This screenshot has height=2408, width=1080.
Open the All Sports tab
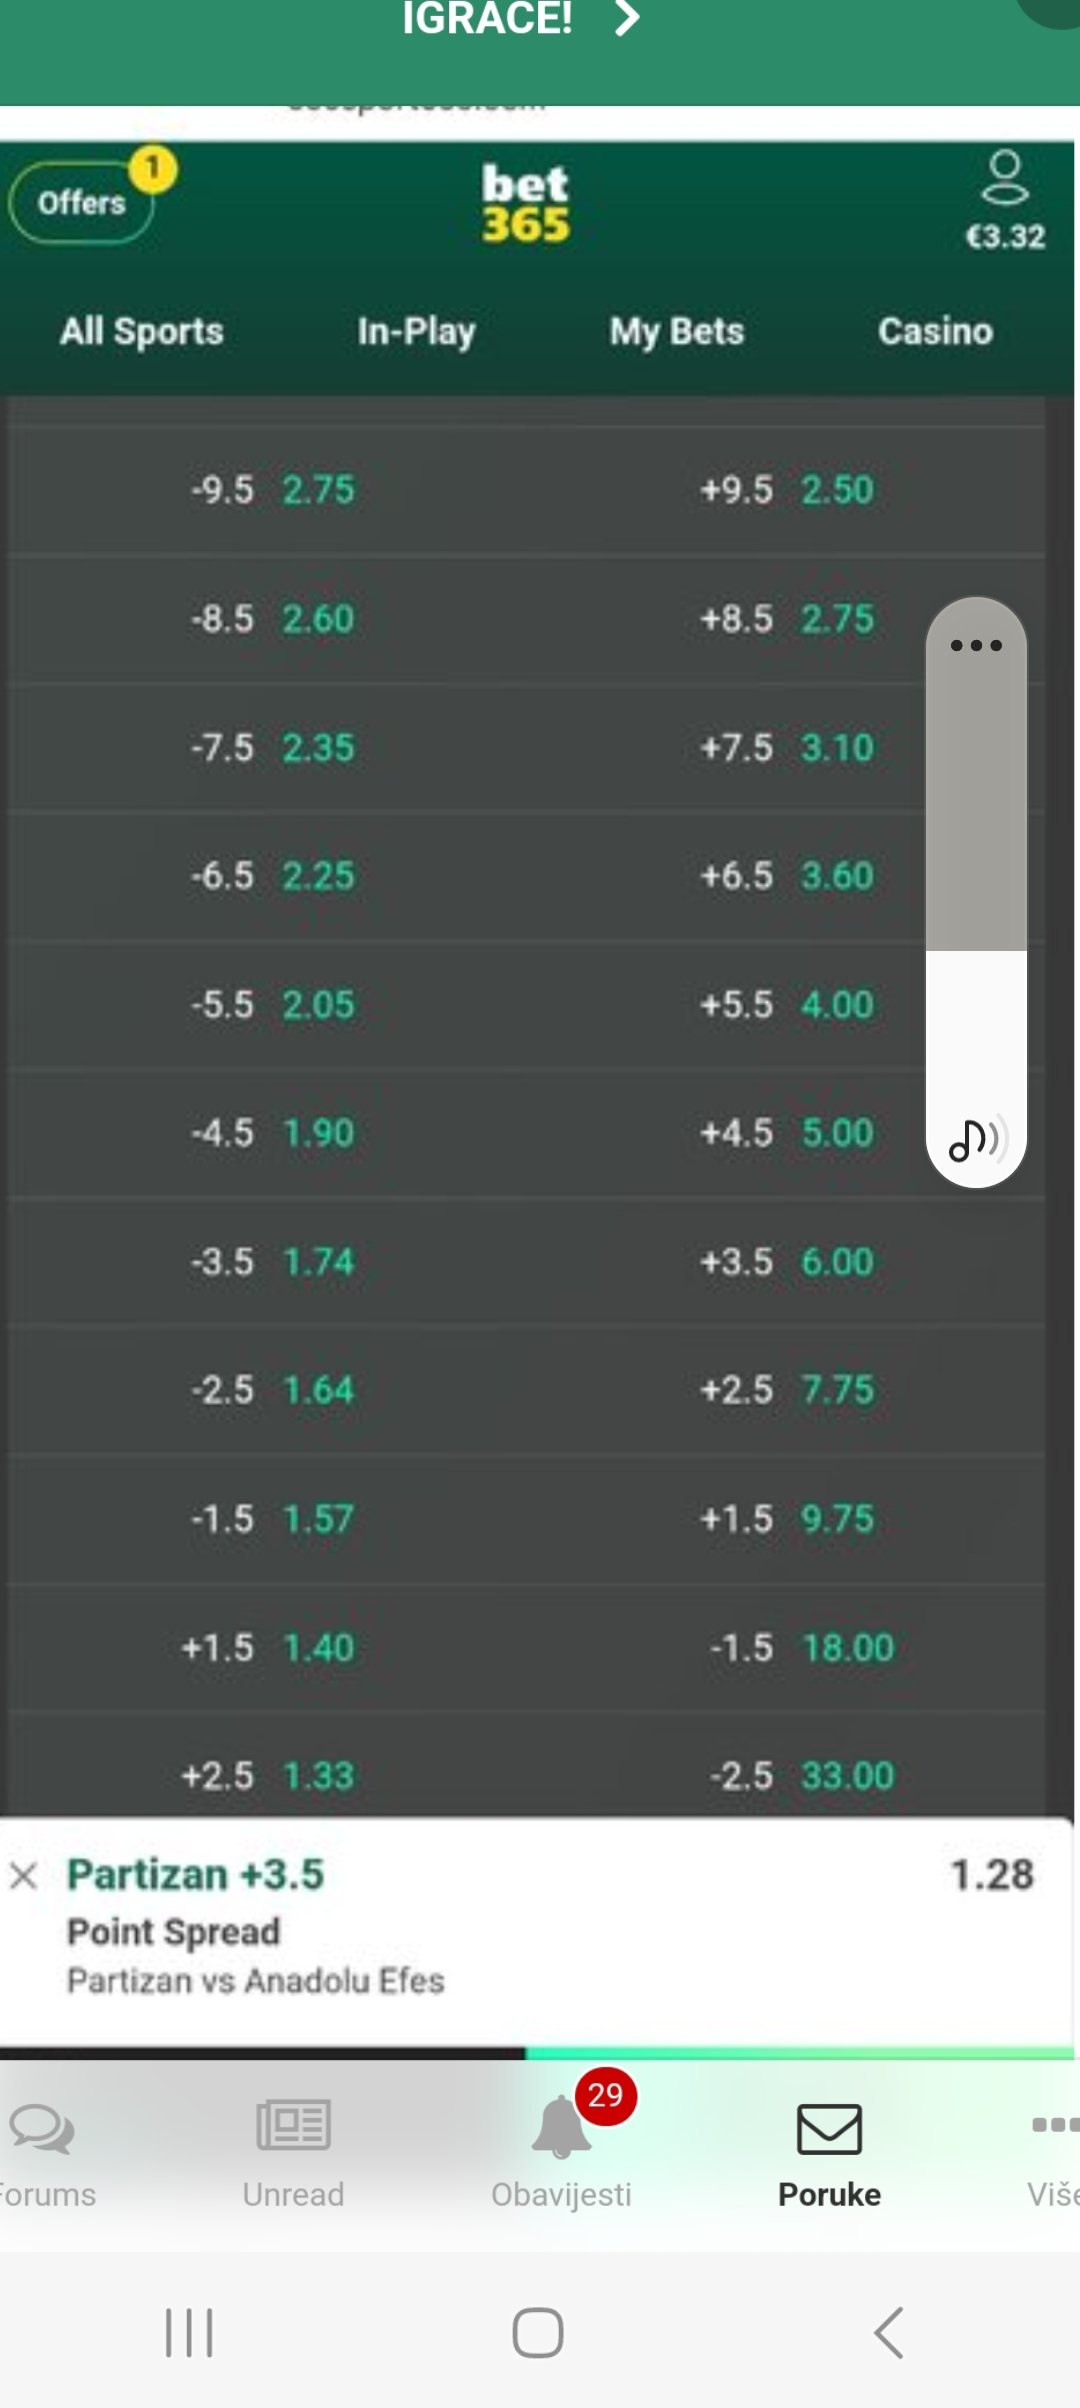142,331
